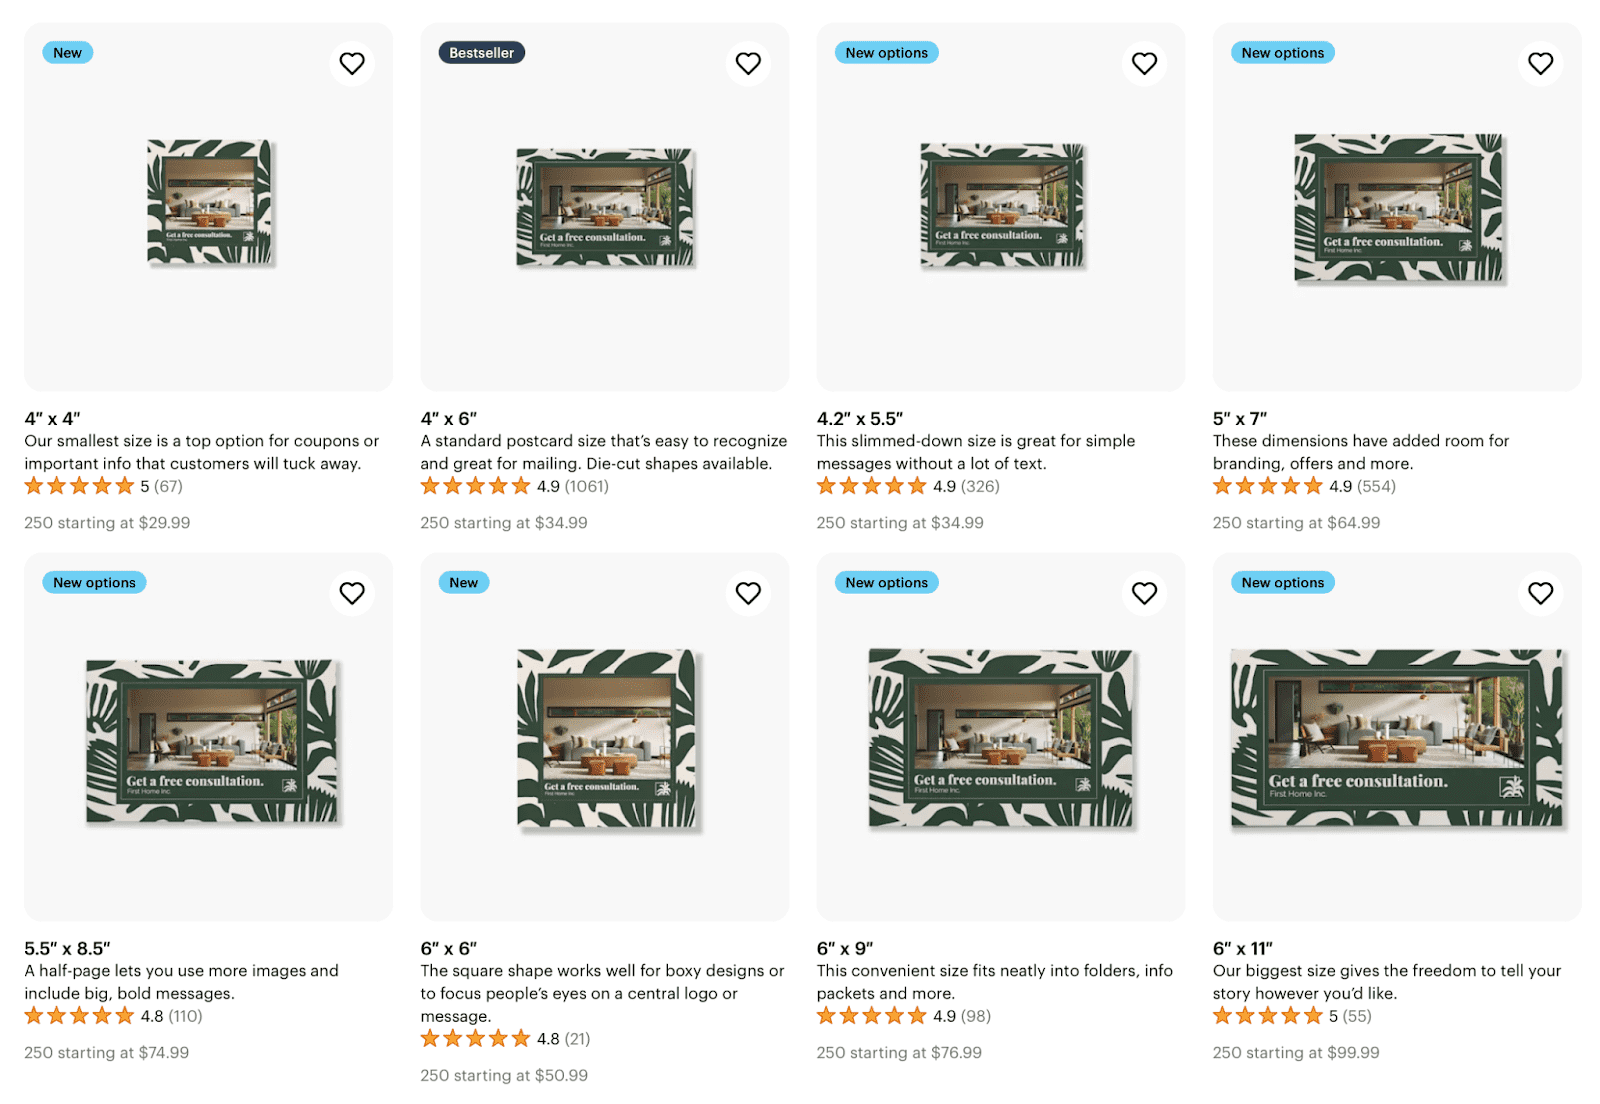Click the heart icon on the Bestseller 4" x 6"
This screenshot has height=1104, width=1600.
[x=748, y=63]
